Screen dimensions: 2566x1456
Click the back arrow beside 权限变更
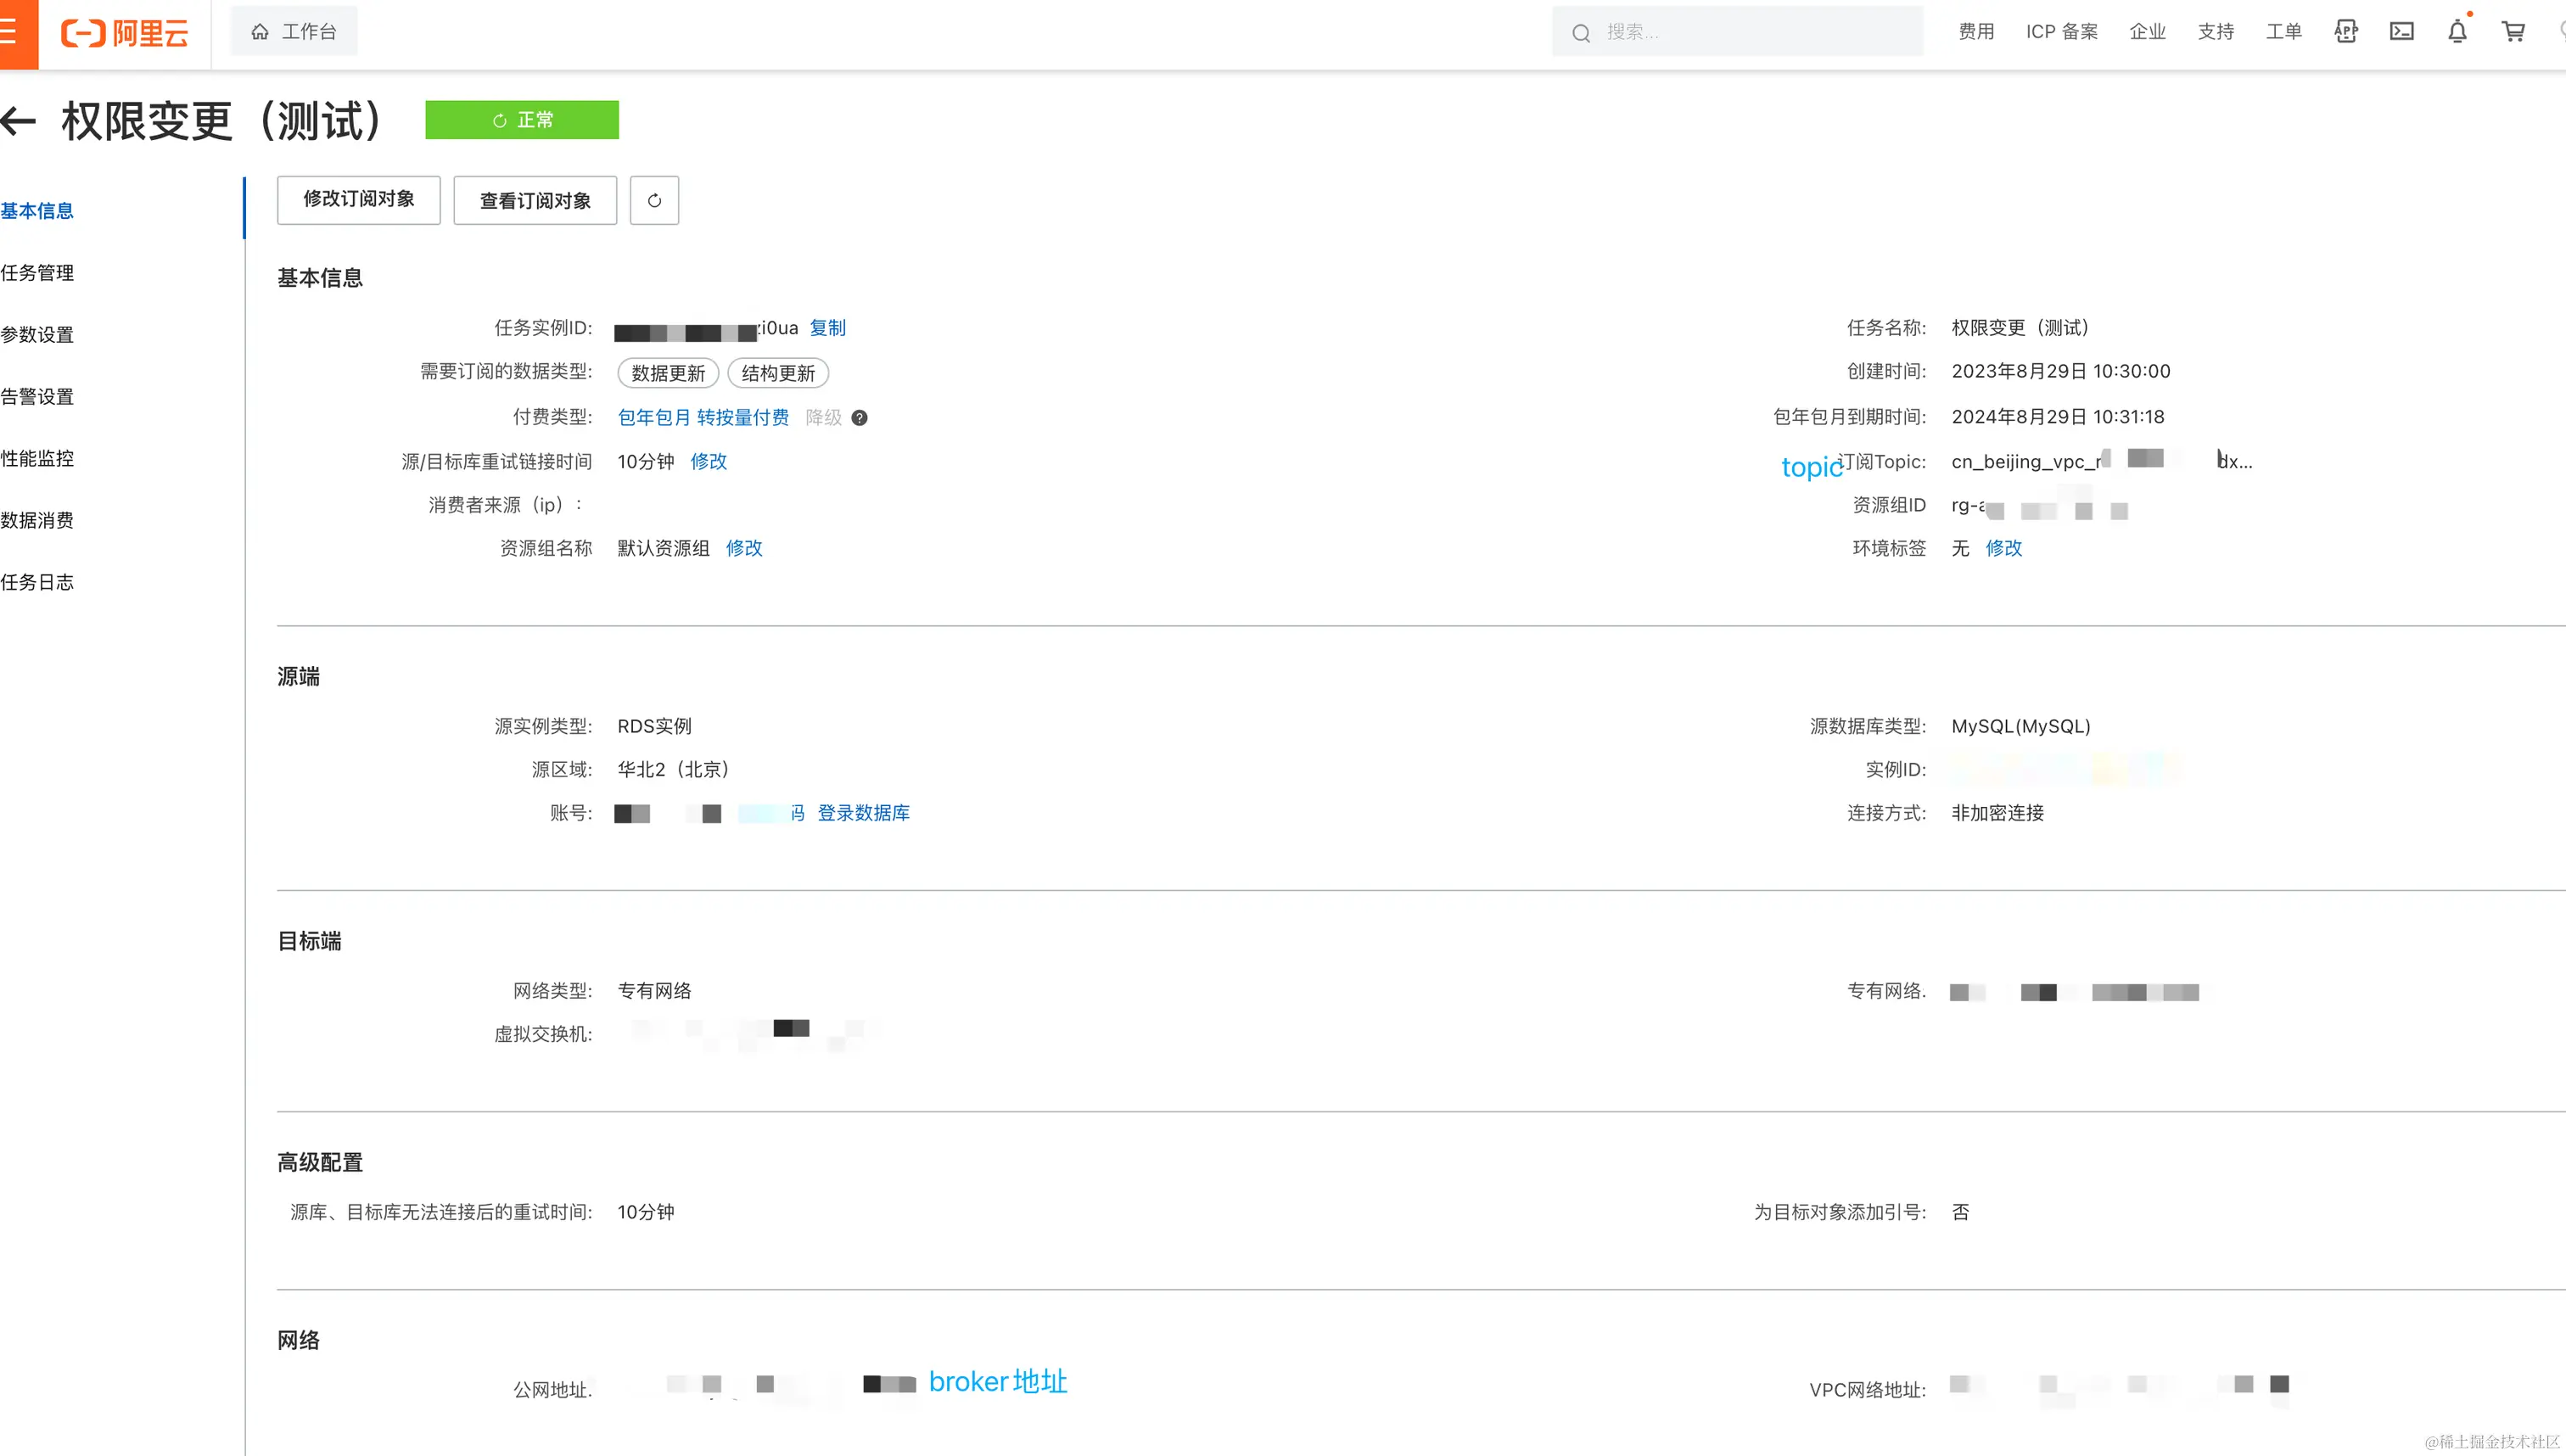18,122
